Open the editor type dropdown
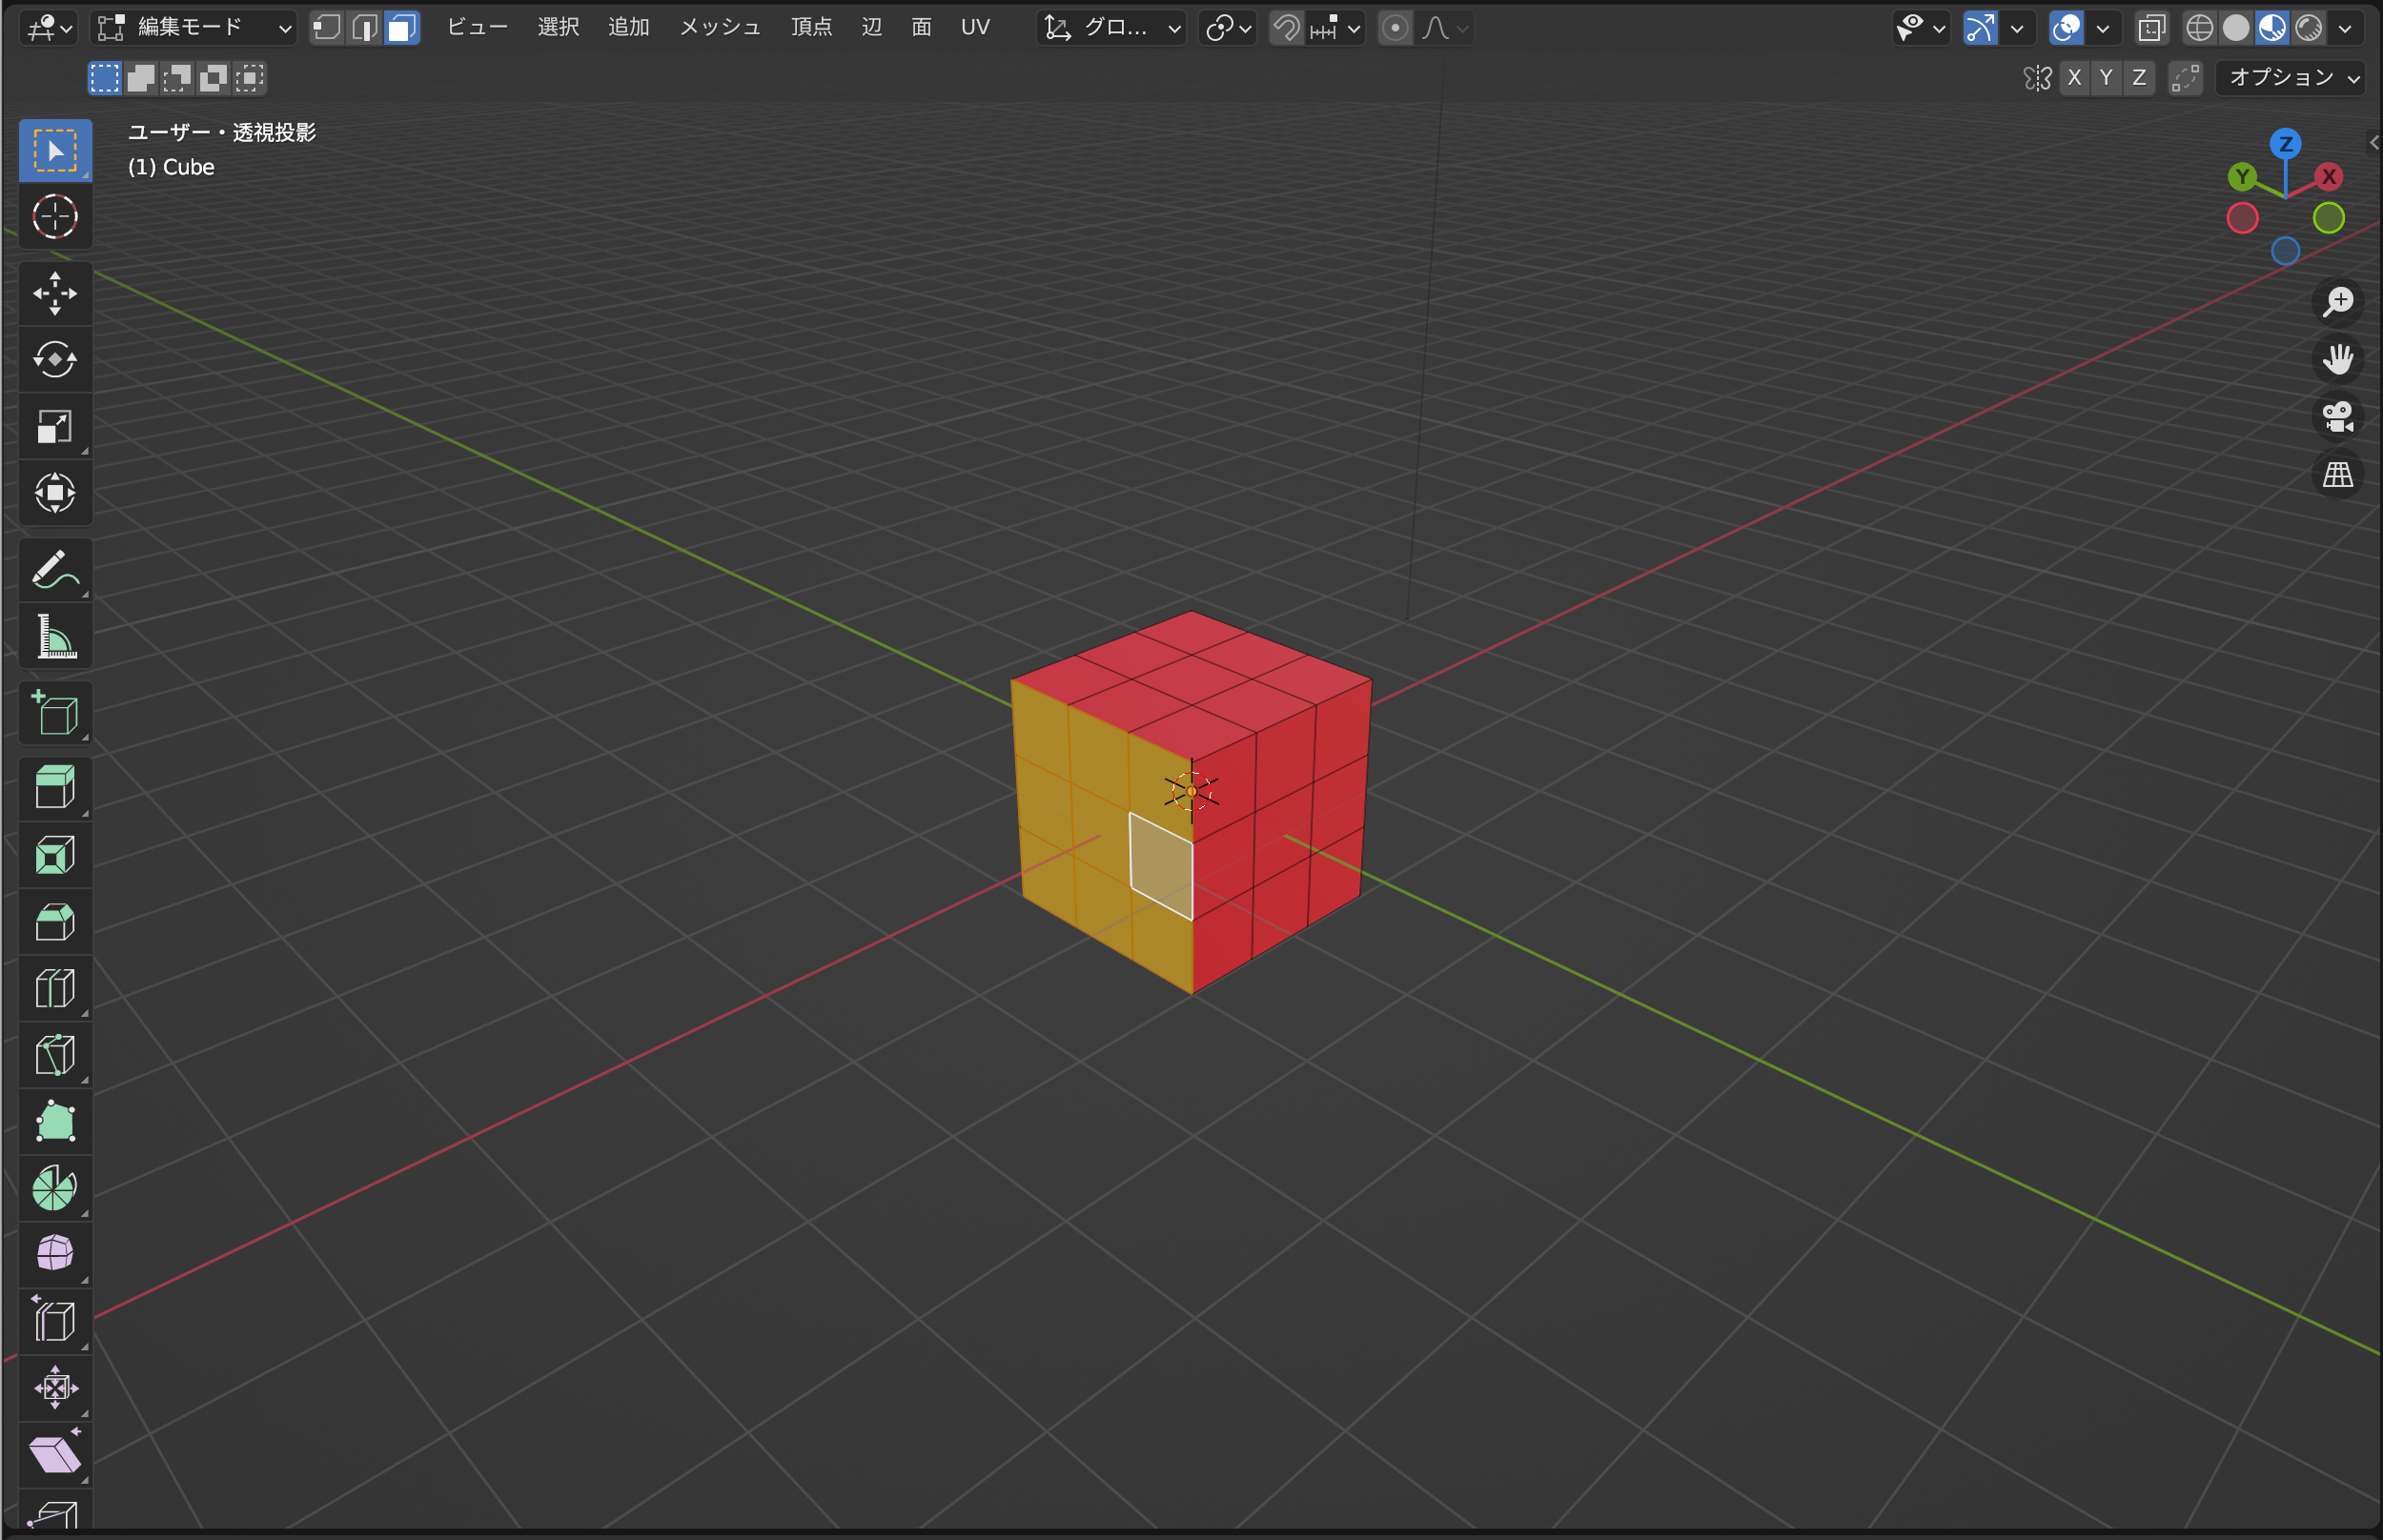The height and width of the screenshot is (1540, 2383). coord(49,28)
